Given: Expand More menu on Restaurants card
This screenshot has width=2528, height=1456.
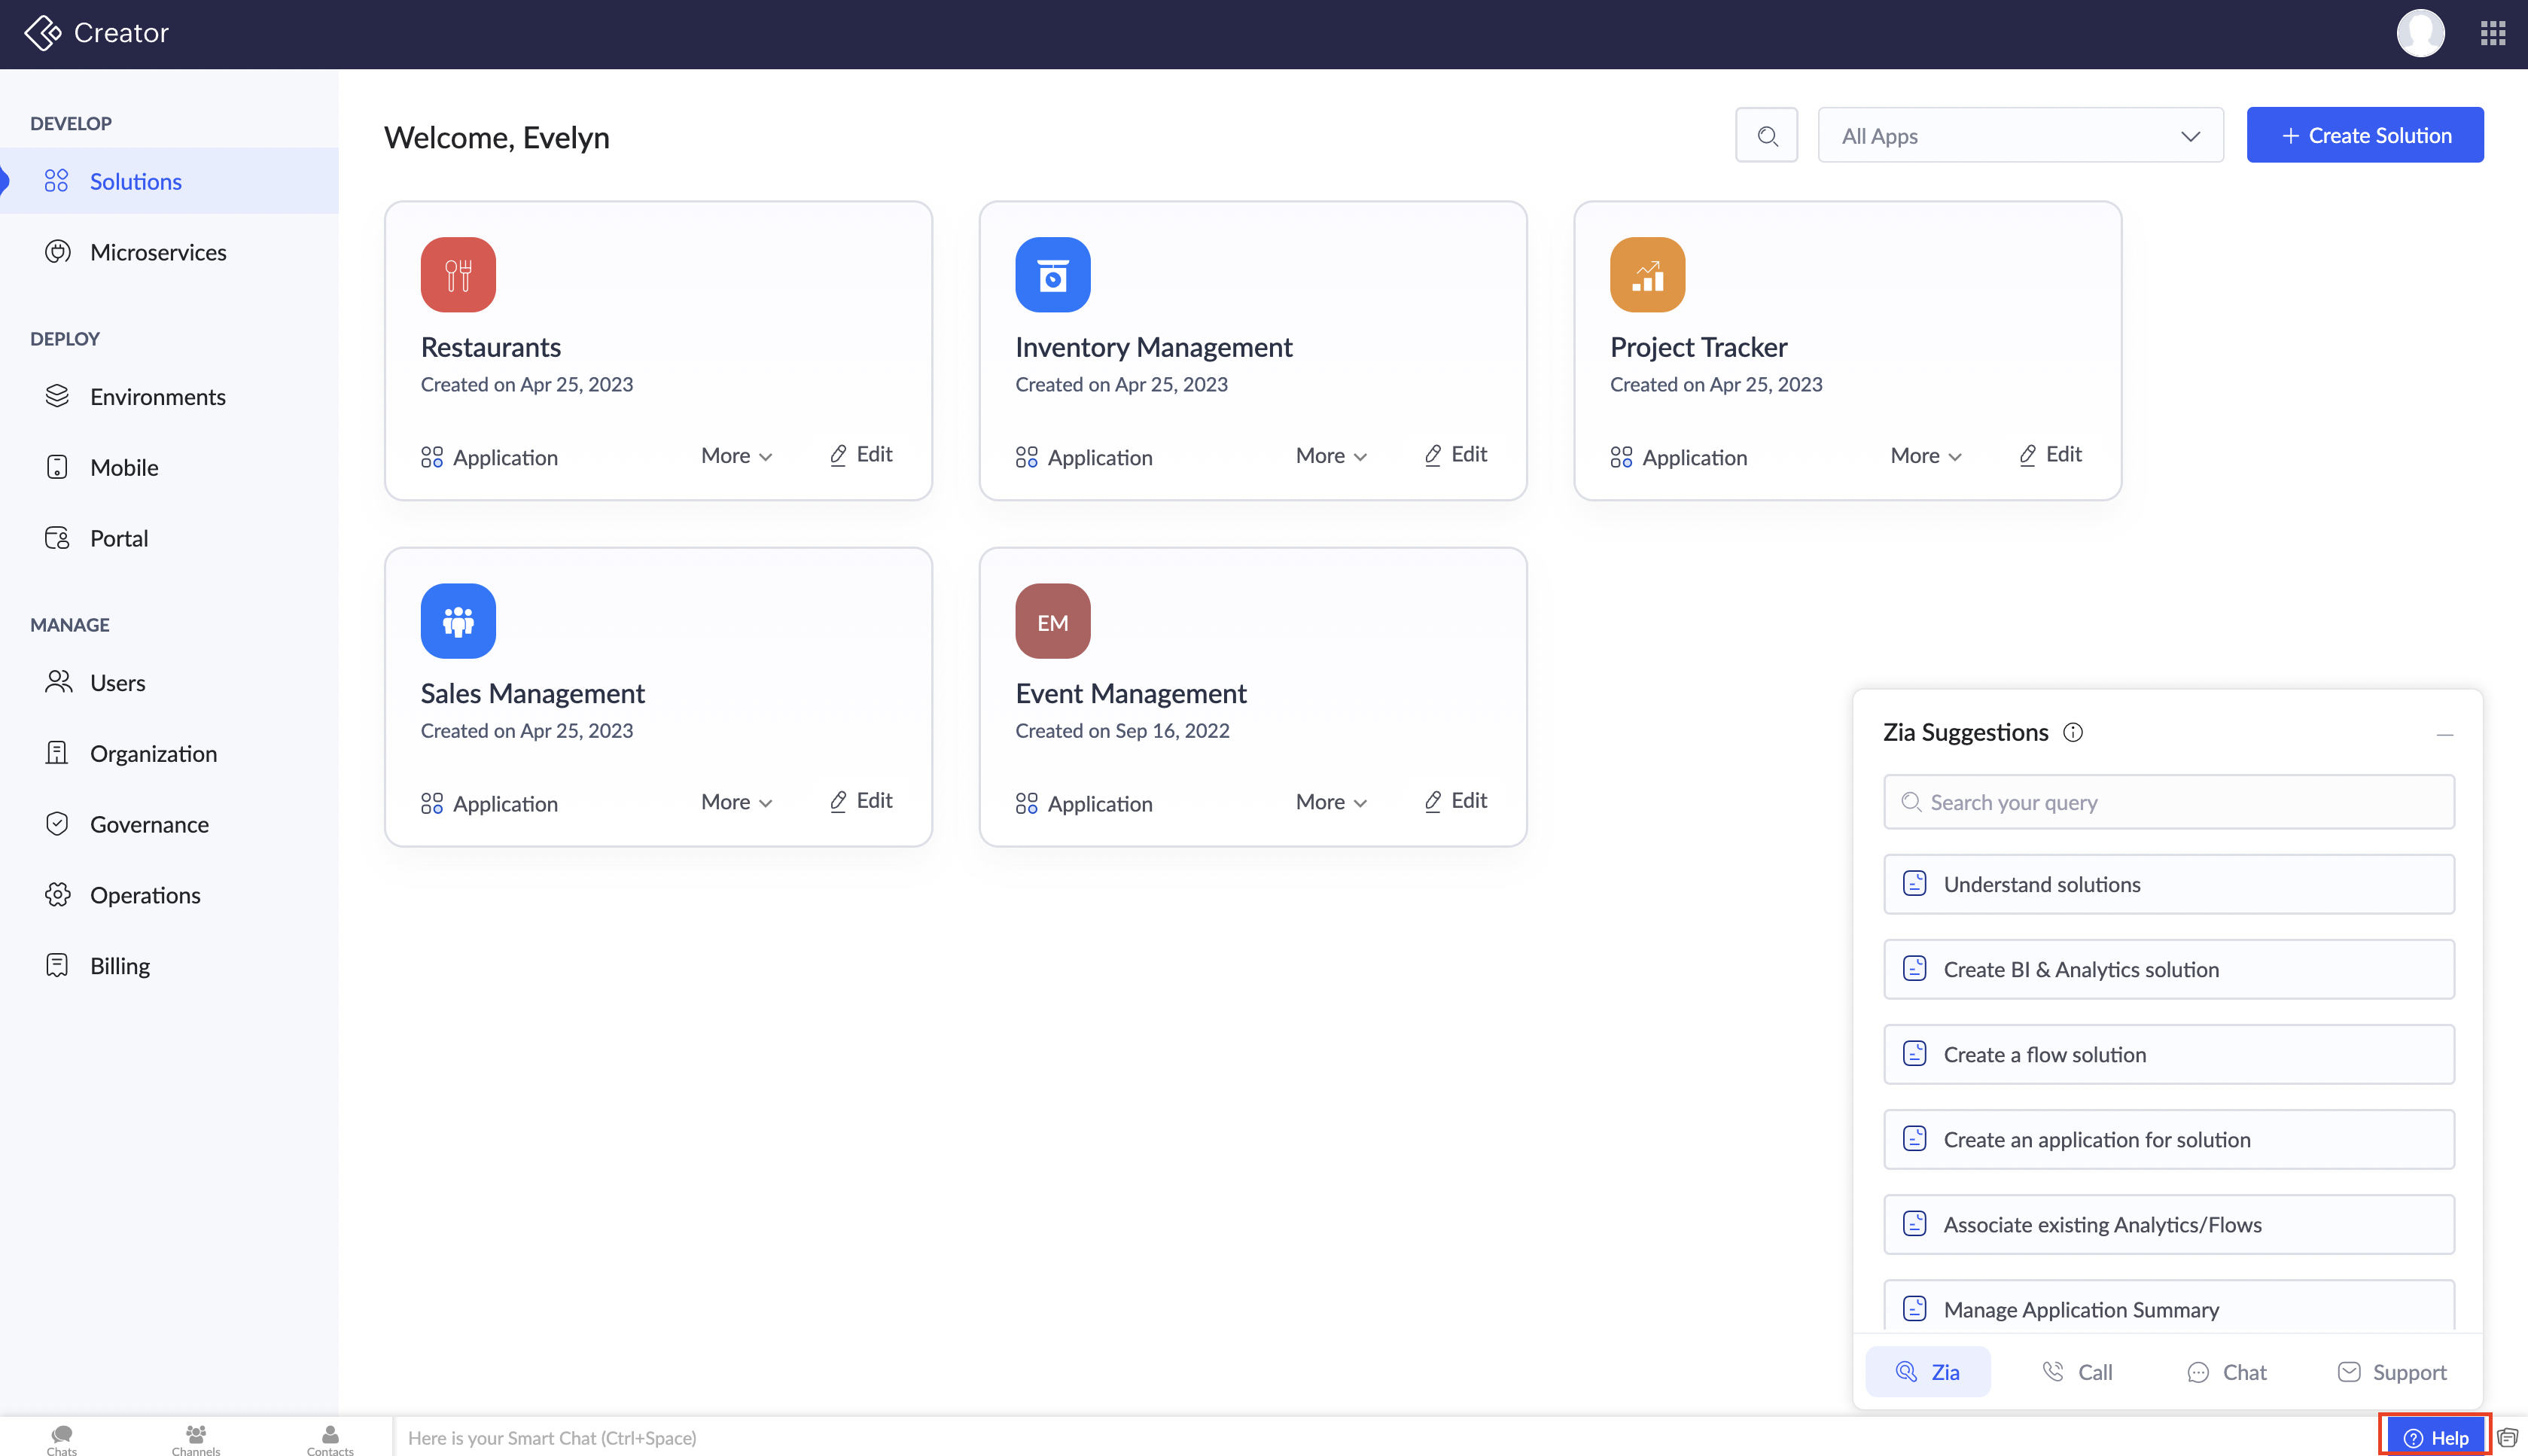Looking at the screenshot, I should (x=736, y=456).
